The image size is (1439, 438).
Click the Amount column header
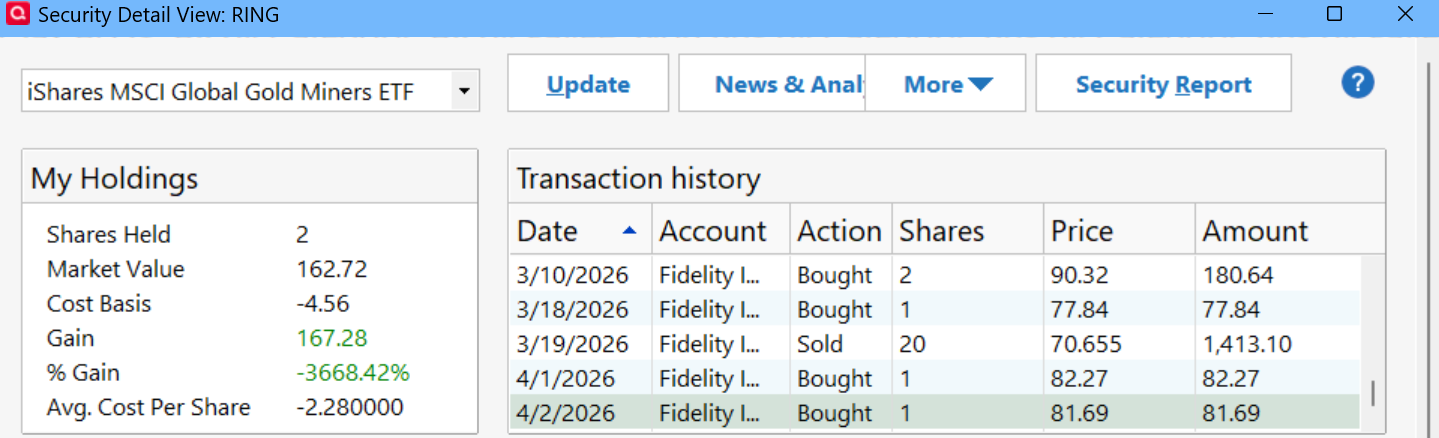pyautogui.click(x=1255, y=231)
